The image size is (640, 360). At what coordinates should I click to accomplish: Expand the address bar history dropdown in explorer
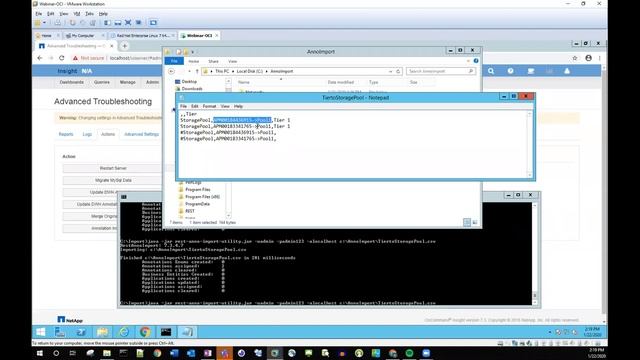click(390, 71)
